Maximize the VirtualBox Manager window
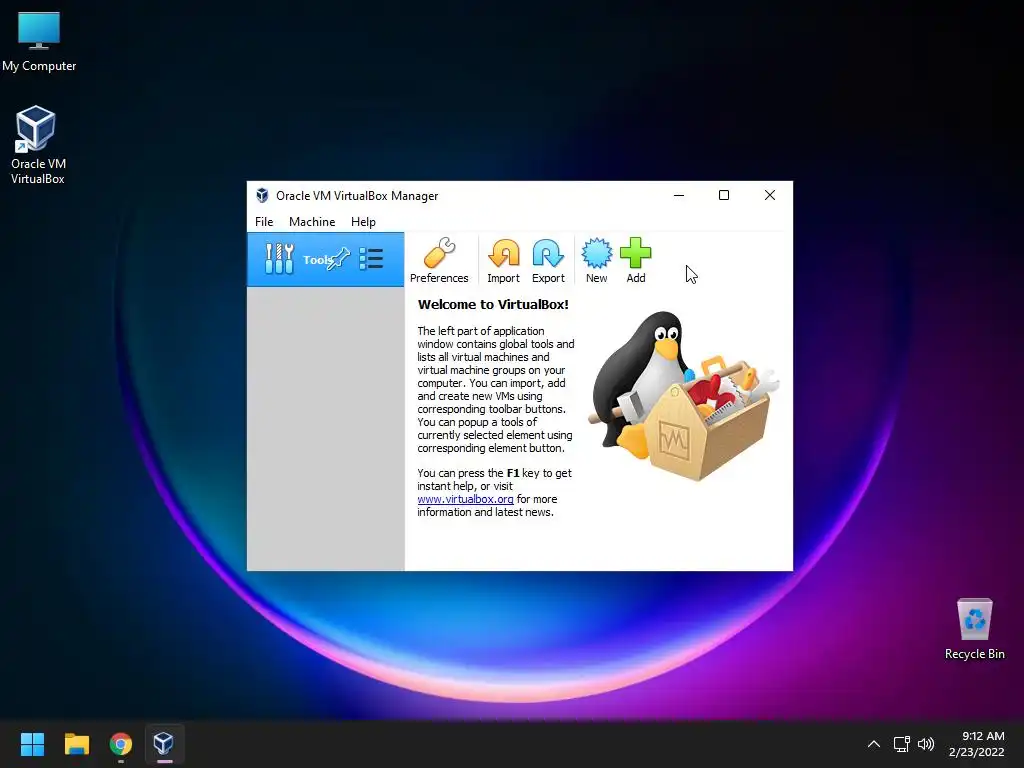The image size is (1024, 768). coord(724,195)
